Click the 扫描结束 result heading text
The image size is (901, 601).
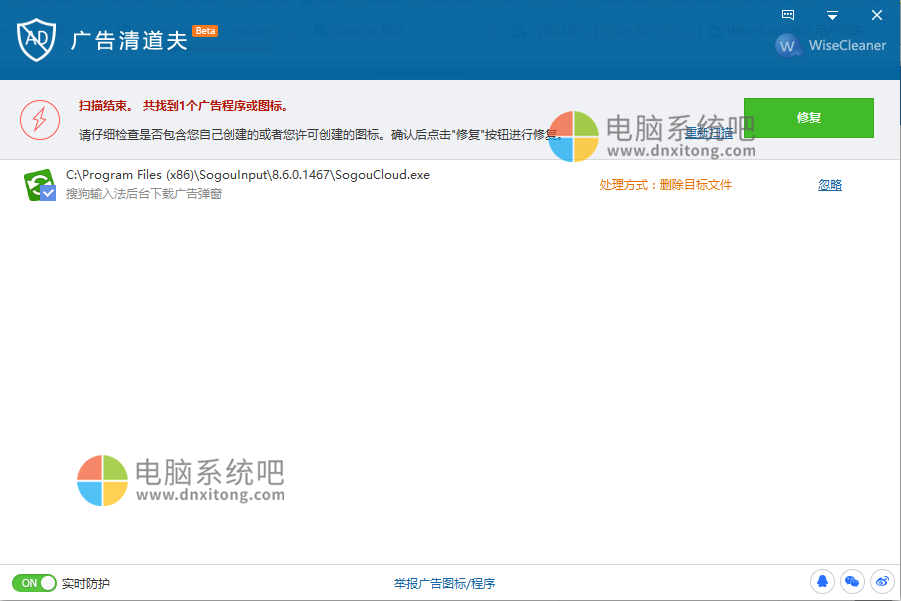pos(183,106)
